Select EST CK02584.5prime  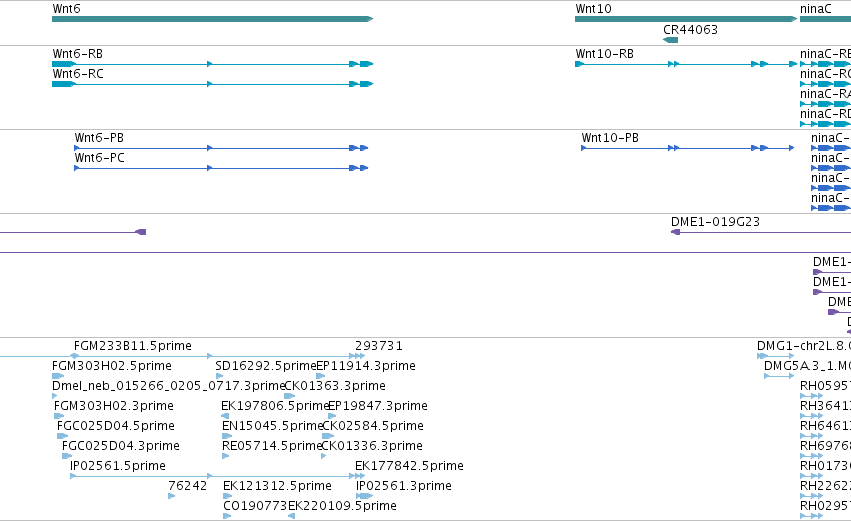pyautogui.click(x=373, y=426)
